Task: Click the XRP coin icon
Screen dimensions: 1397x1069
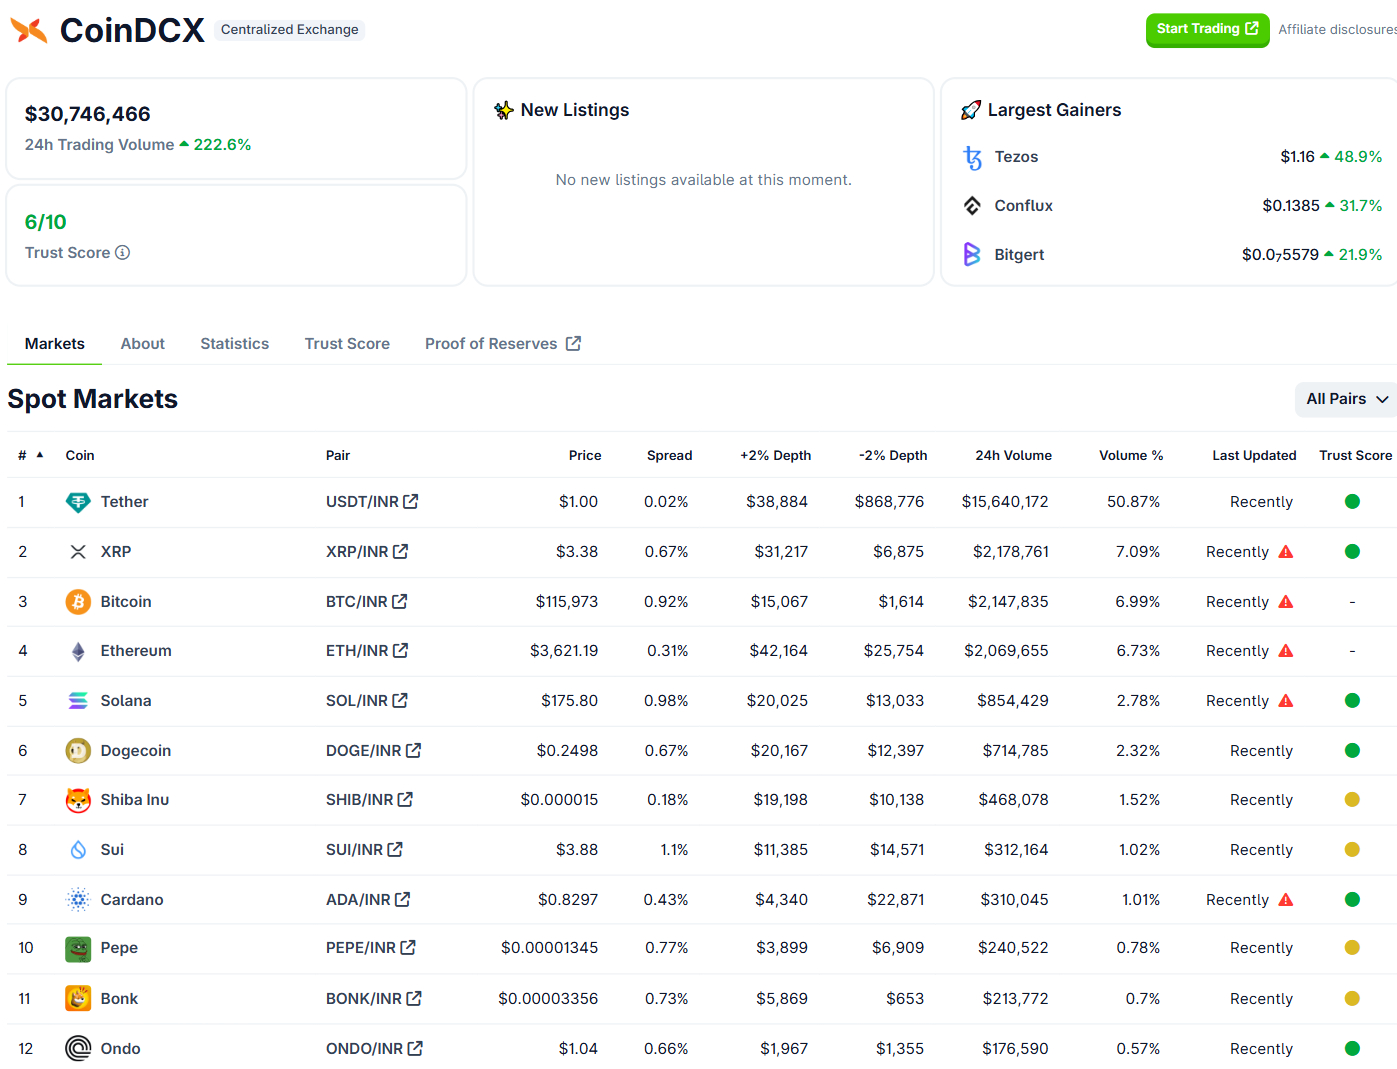Action: pos(78,552)
